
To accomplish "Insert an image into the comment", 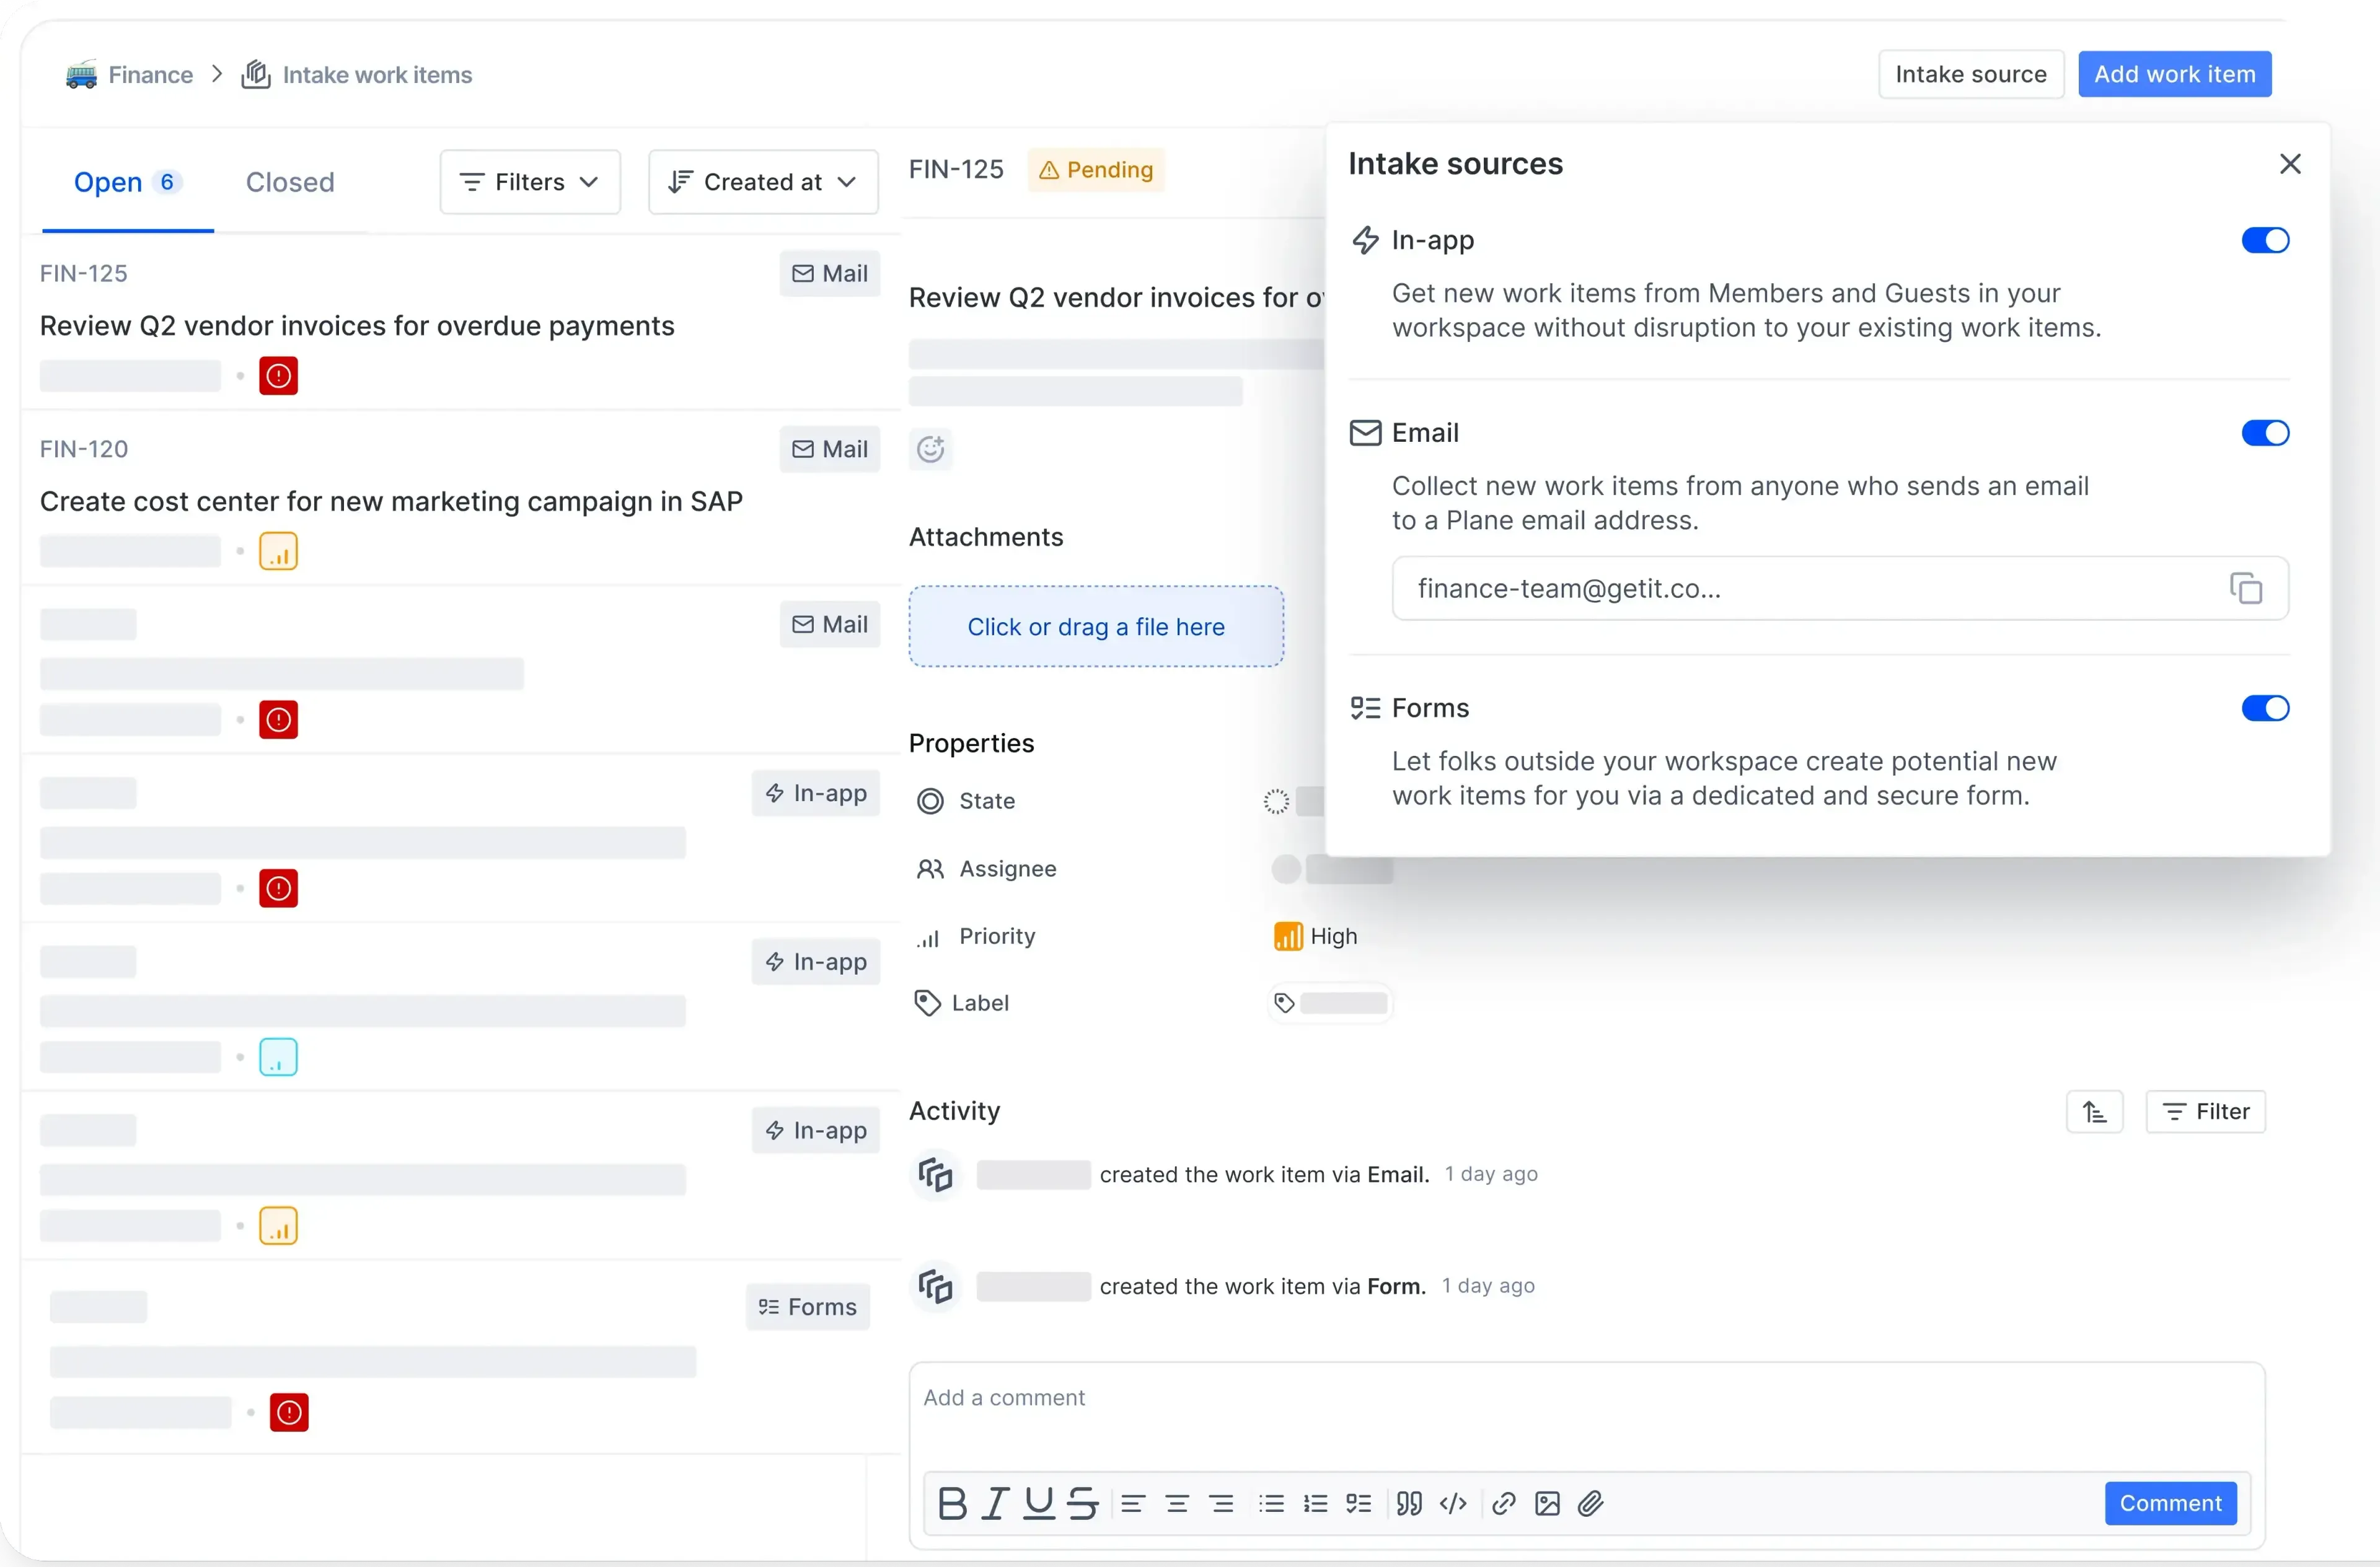I will 1547,1503.
